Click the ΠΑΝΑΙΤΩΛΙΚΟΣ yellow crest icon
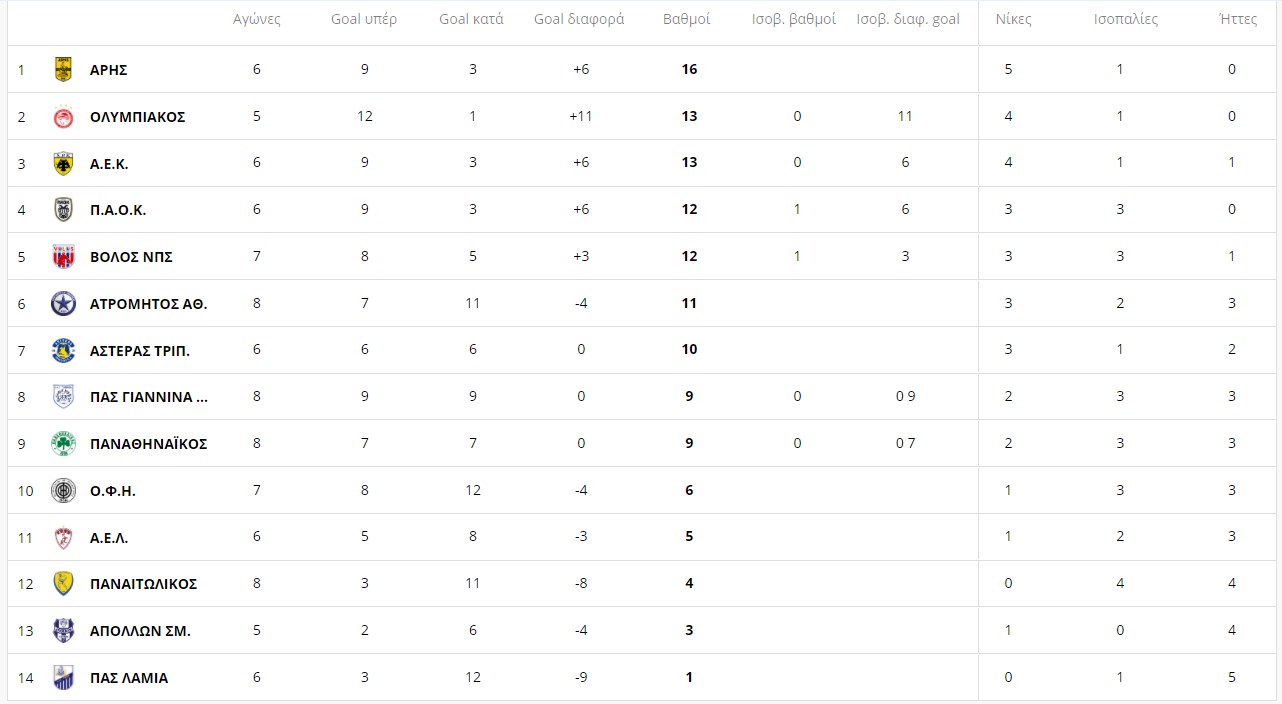 coord(63,583)
